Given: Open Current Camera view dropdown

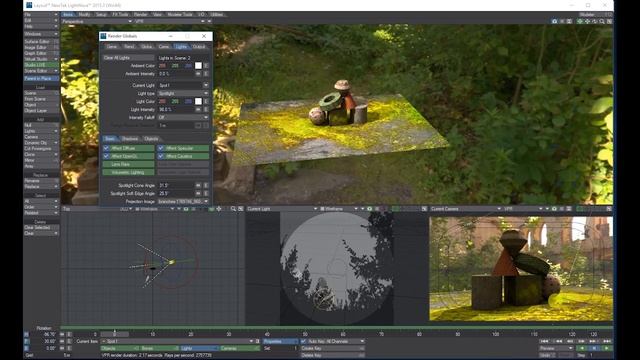Looking at the screenshot, I should (465, 209).
